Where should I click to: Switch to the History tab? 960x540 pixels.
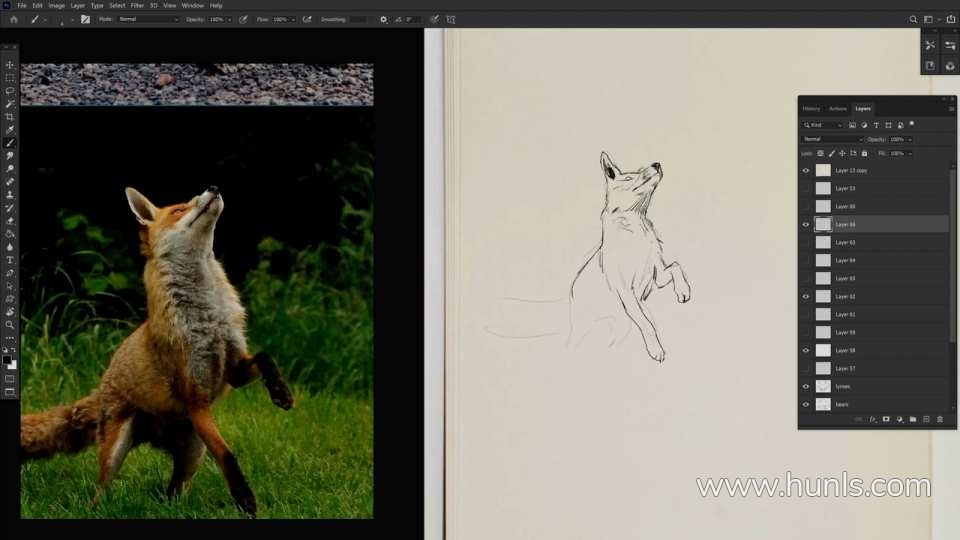(811, 108)
